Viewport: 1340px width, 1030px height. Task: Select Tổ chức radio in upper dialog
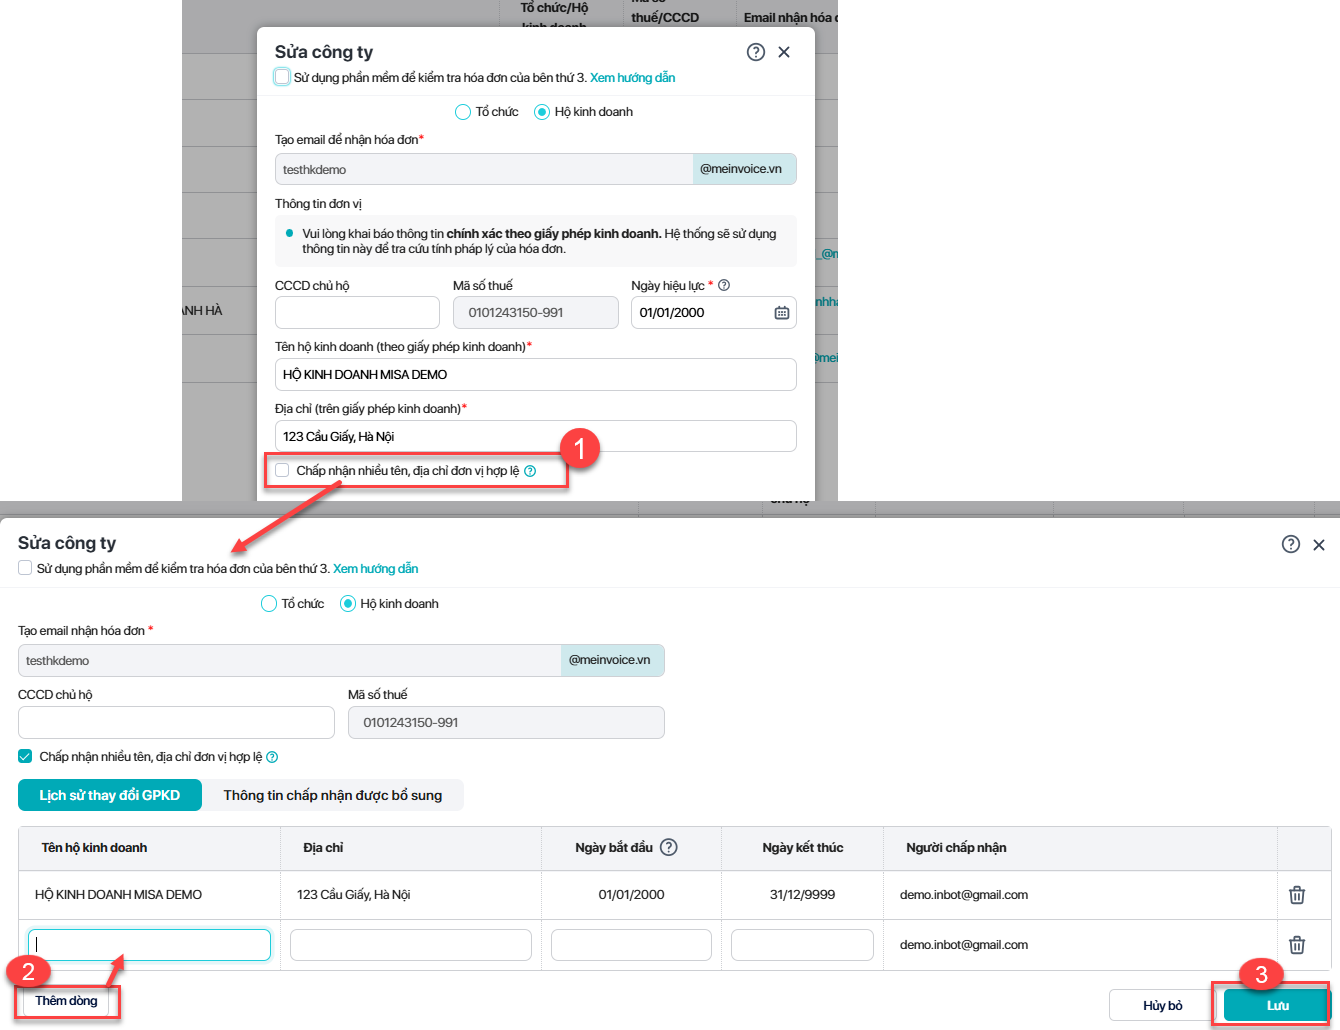463,112
